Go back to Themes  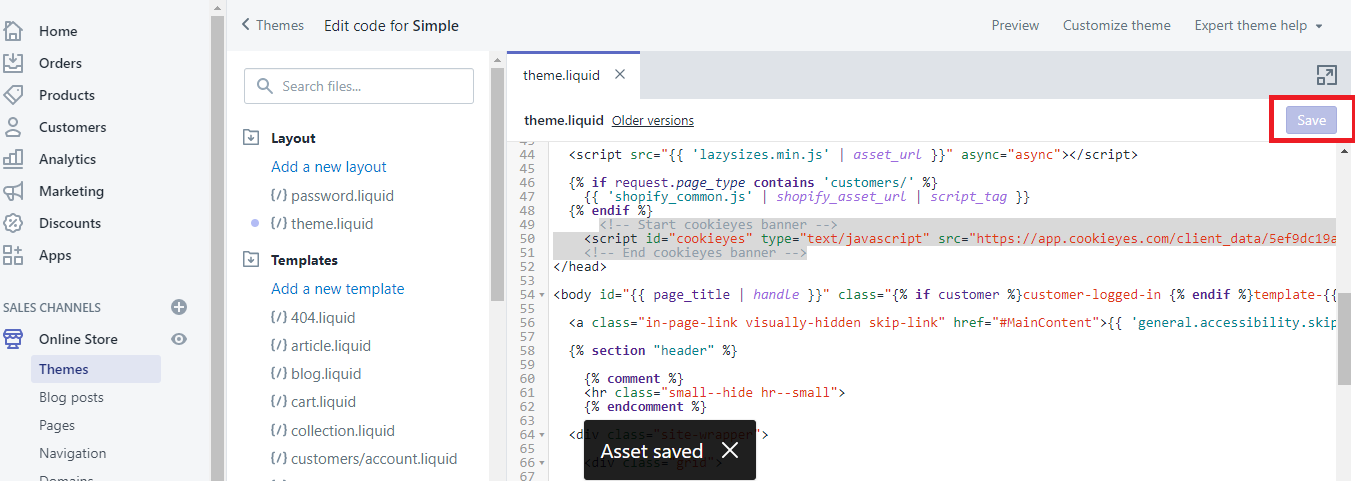click(272, 25)
